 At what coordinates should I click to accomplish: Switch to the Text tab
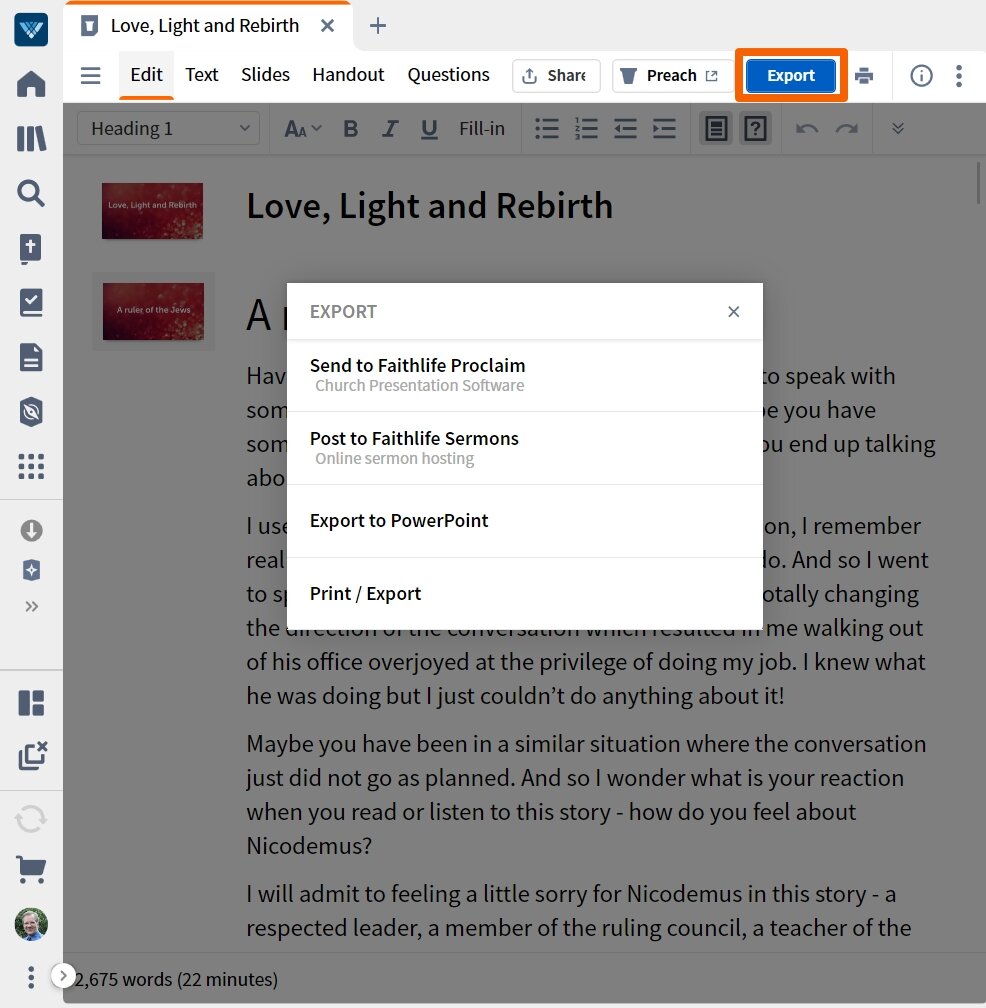tap(202, 75)
